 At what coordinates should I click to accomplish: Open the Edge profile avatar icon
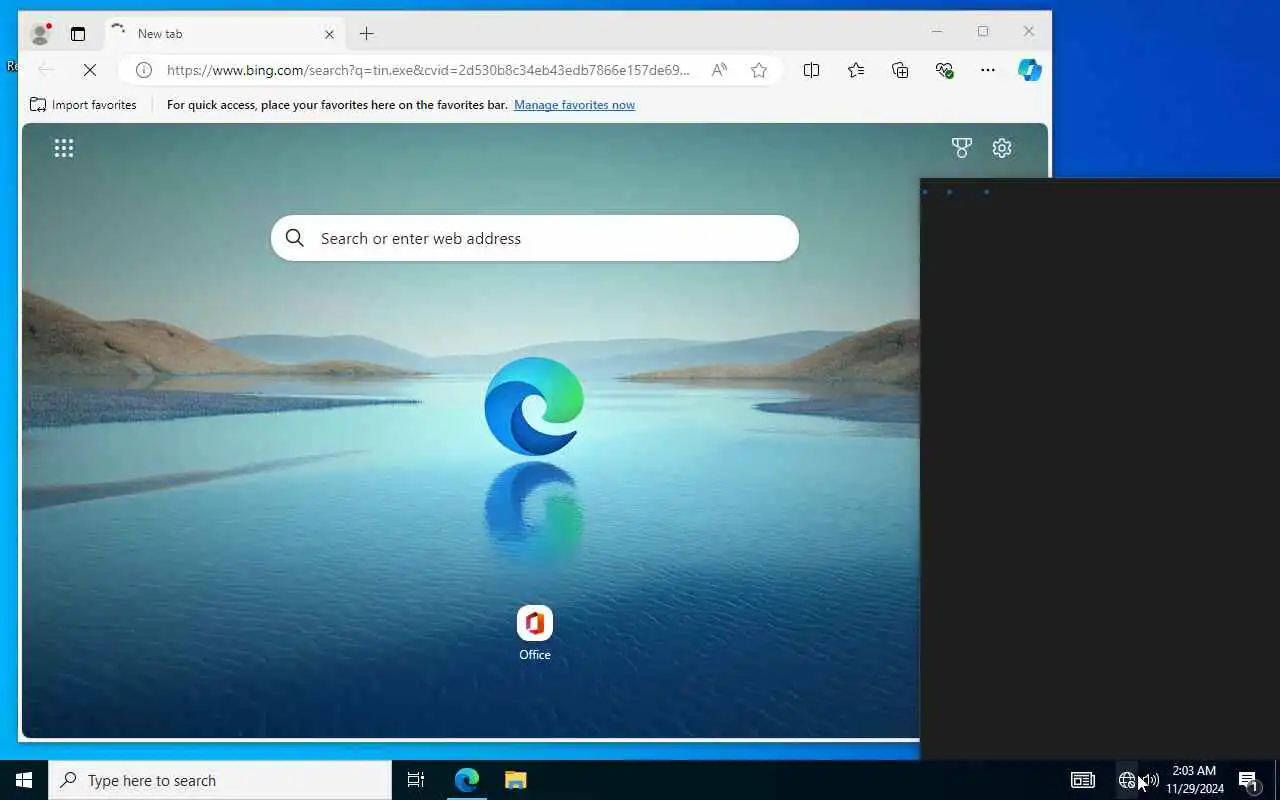coord(41,34)
